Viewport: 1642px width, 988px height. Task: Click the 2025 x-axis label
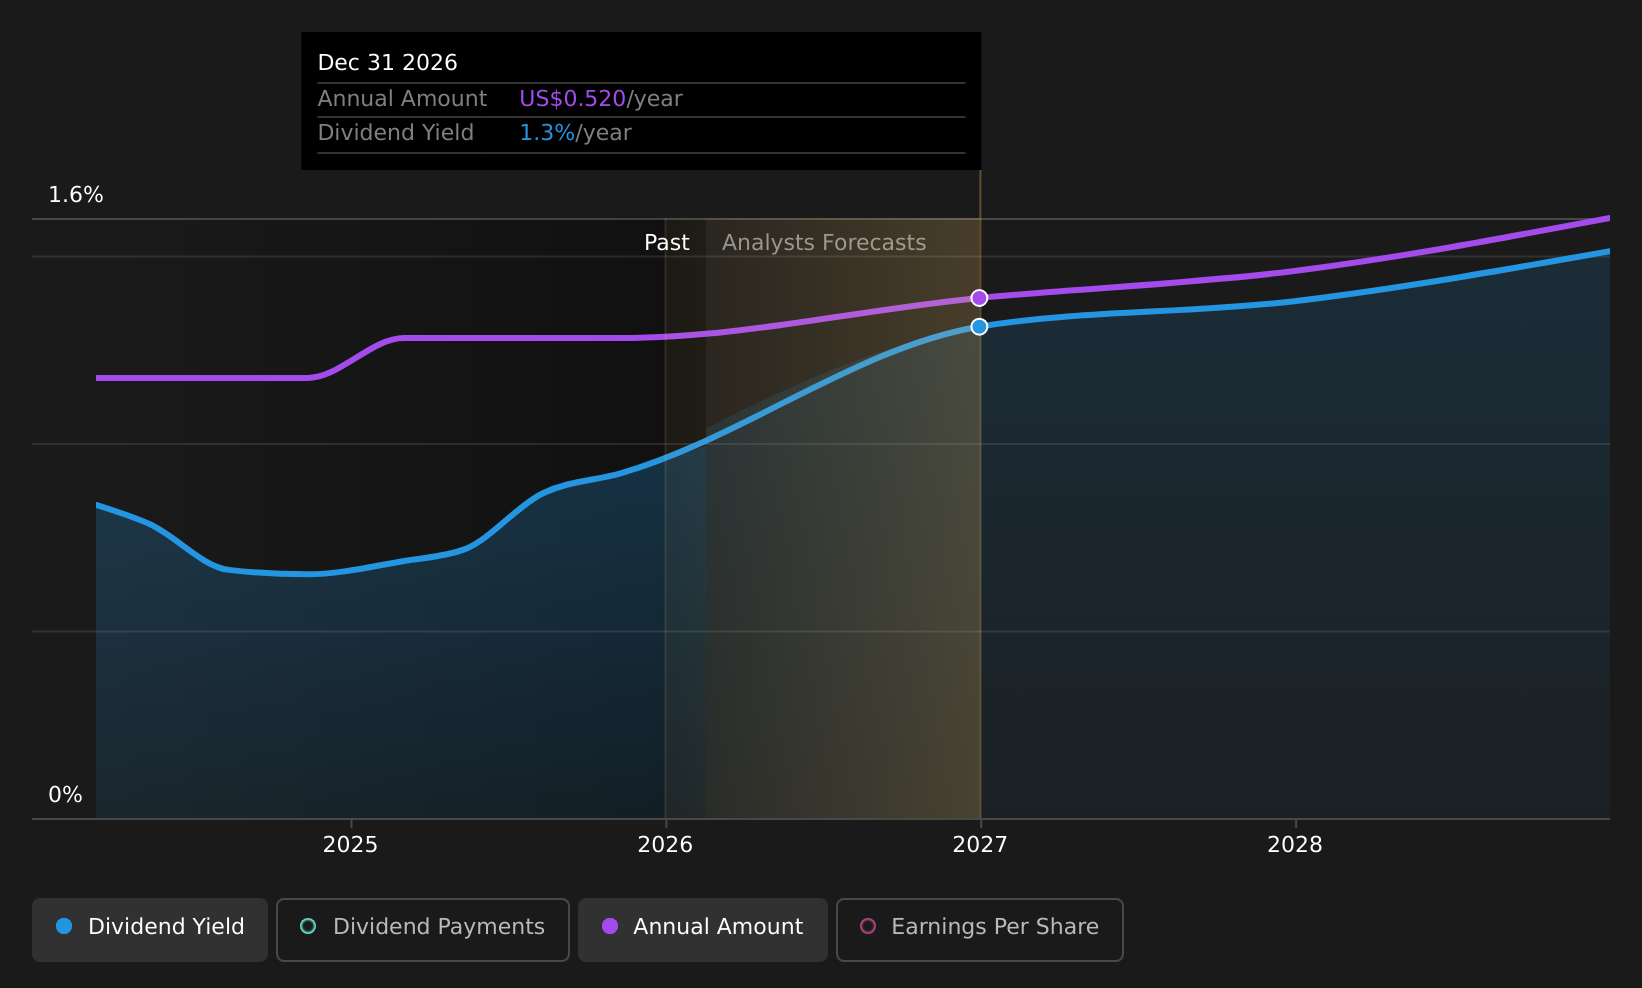(350, 845)
